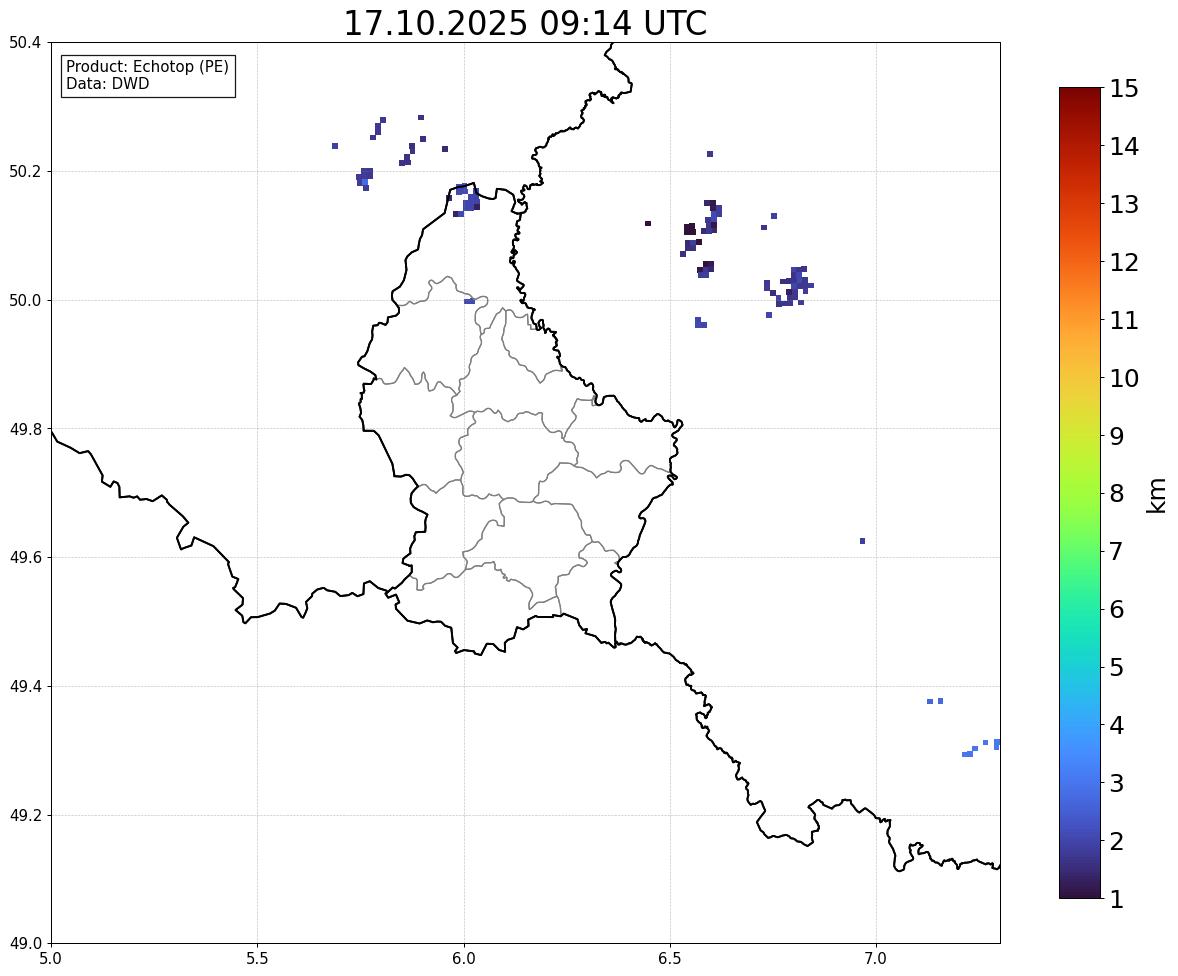
Task: Click the colorbar tick label 13
Action: click(1124, 204)
